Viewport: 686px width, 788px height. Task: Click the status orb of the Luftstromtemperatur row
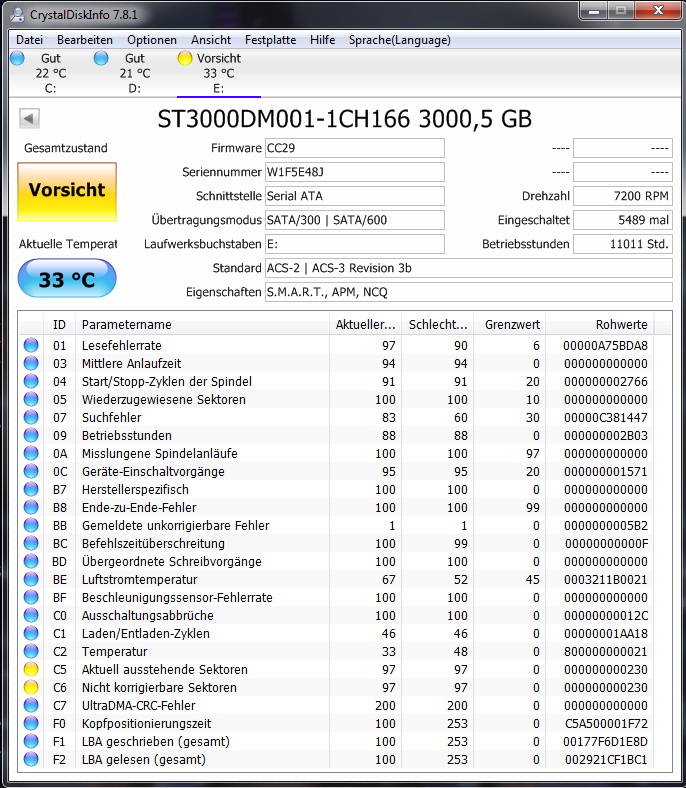[31, 579]
